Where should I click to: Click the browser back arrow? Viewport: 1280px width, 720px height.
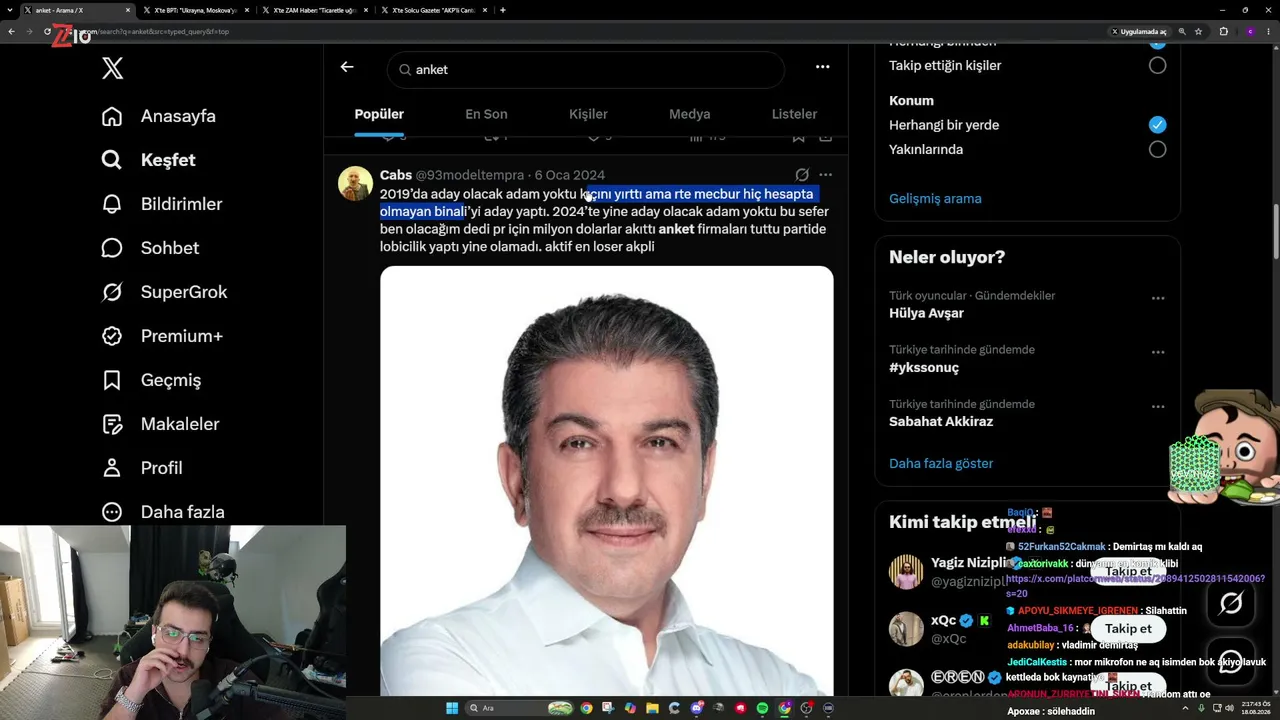[11, 31]
